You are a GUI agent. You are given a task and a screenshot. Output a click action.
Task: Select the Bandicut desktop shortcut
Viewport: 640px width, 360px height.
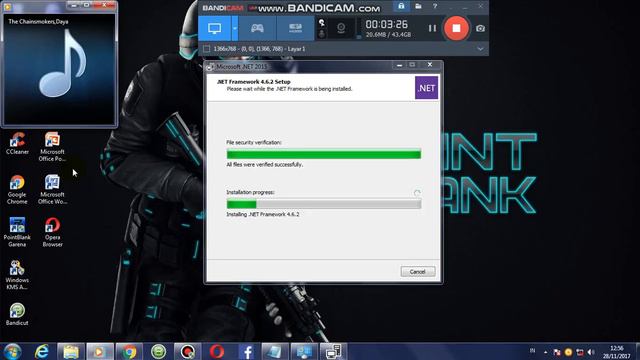coord(17,314)
